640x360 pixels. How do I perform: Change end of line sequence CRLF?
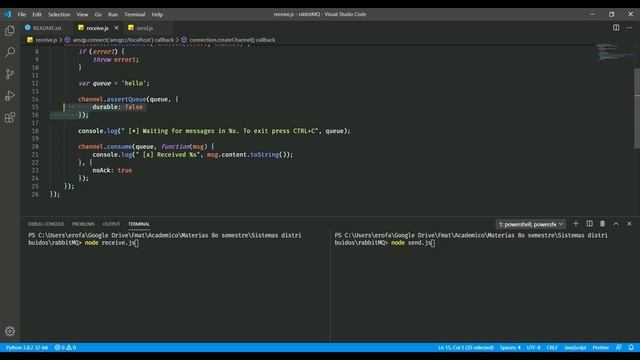click(x=552, y=347)
